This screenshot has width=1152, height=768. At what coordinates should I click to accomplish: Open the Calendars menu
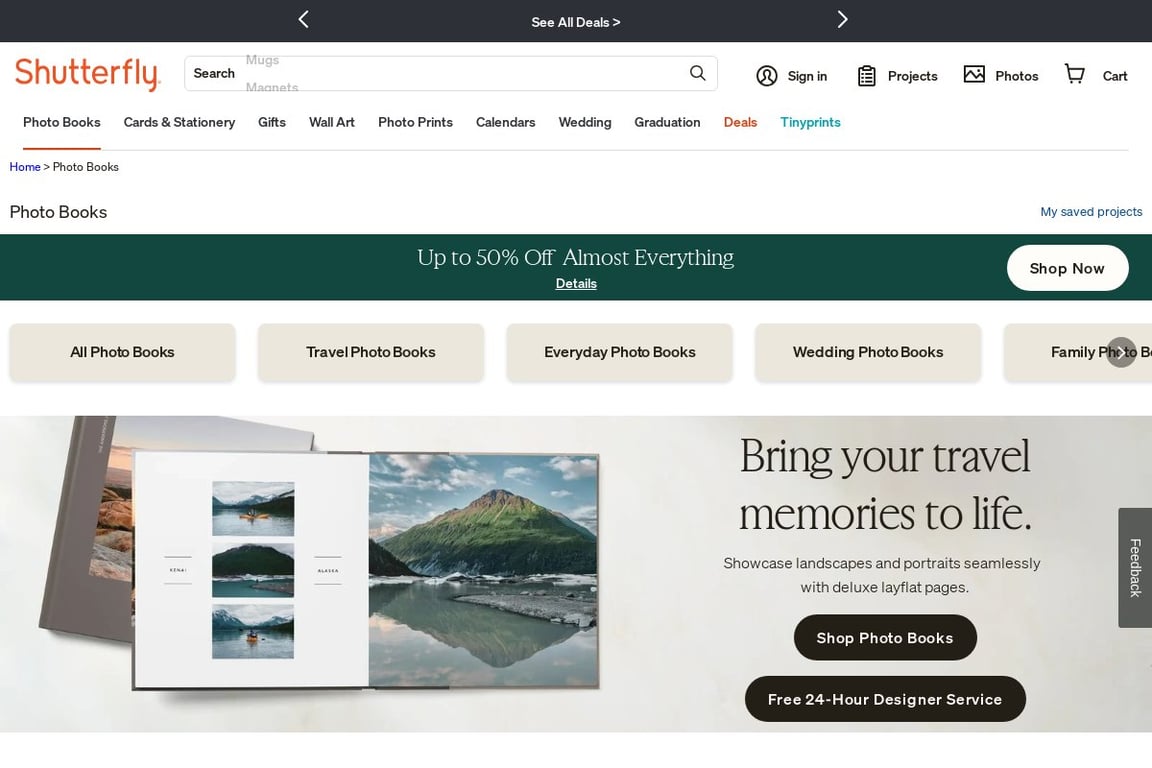click(x=505, y=123)
